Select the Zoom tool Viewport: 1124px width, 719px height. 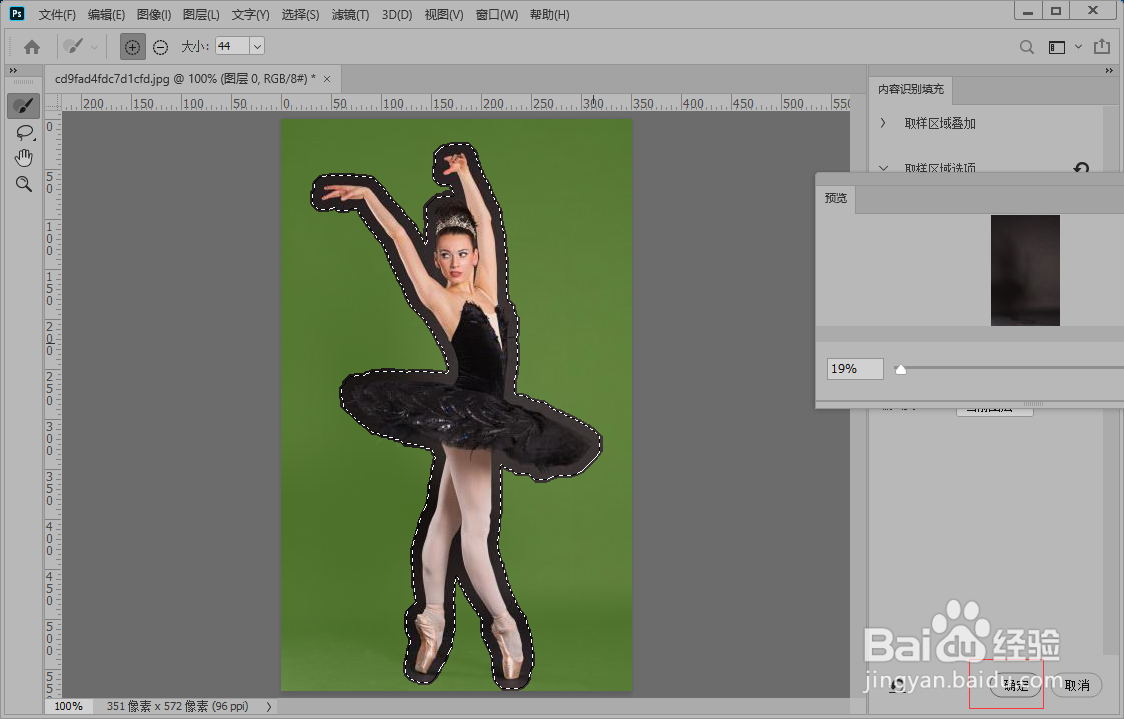[x=23, y=184]
